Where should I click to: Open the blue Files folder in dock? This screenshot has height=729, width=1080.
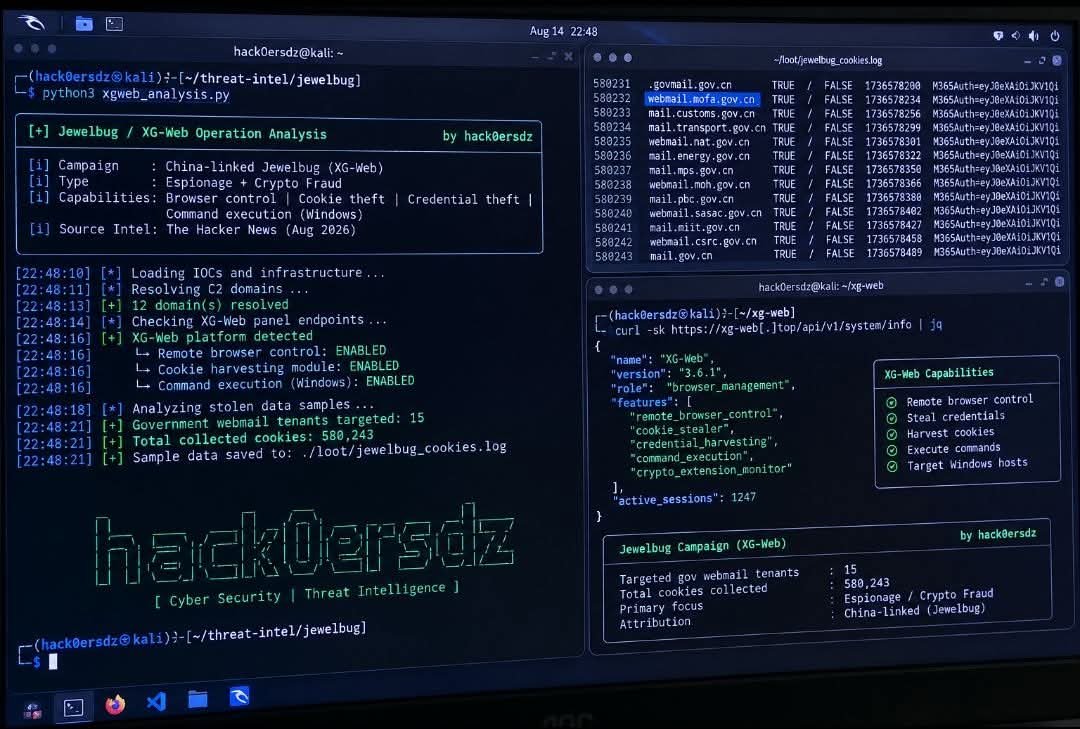(198, 699)
